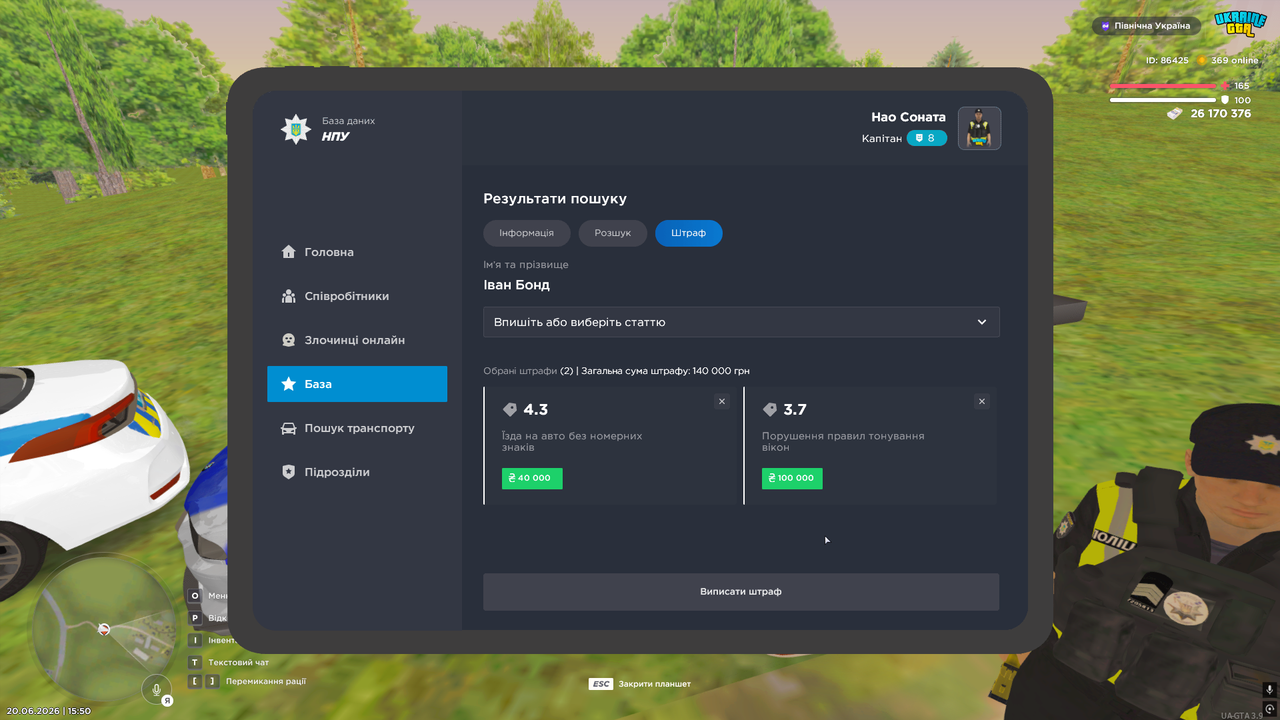This screenshot has height=720, width=1280.
Task: Click the Капітан rank label
Action: [882, 139]
